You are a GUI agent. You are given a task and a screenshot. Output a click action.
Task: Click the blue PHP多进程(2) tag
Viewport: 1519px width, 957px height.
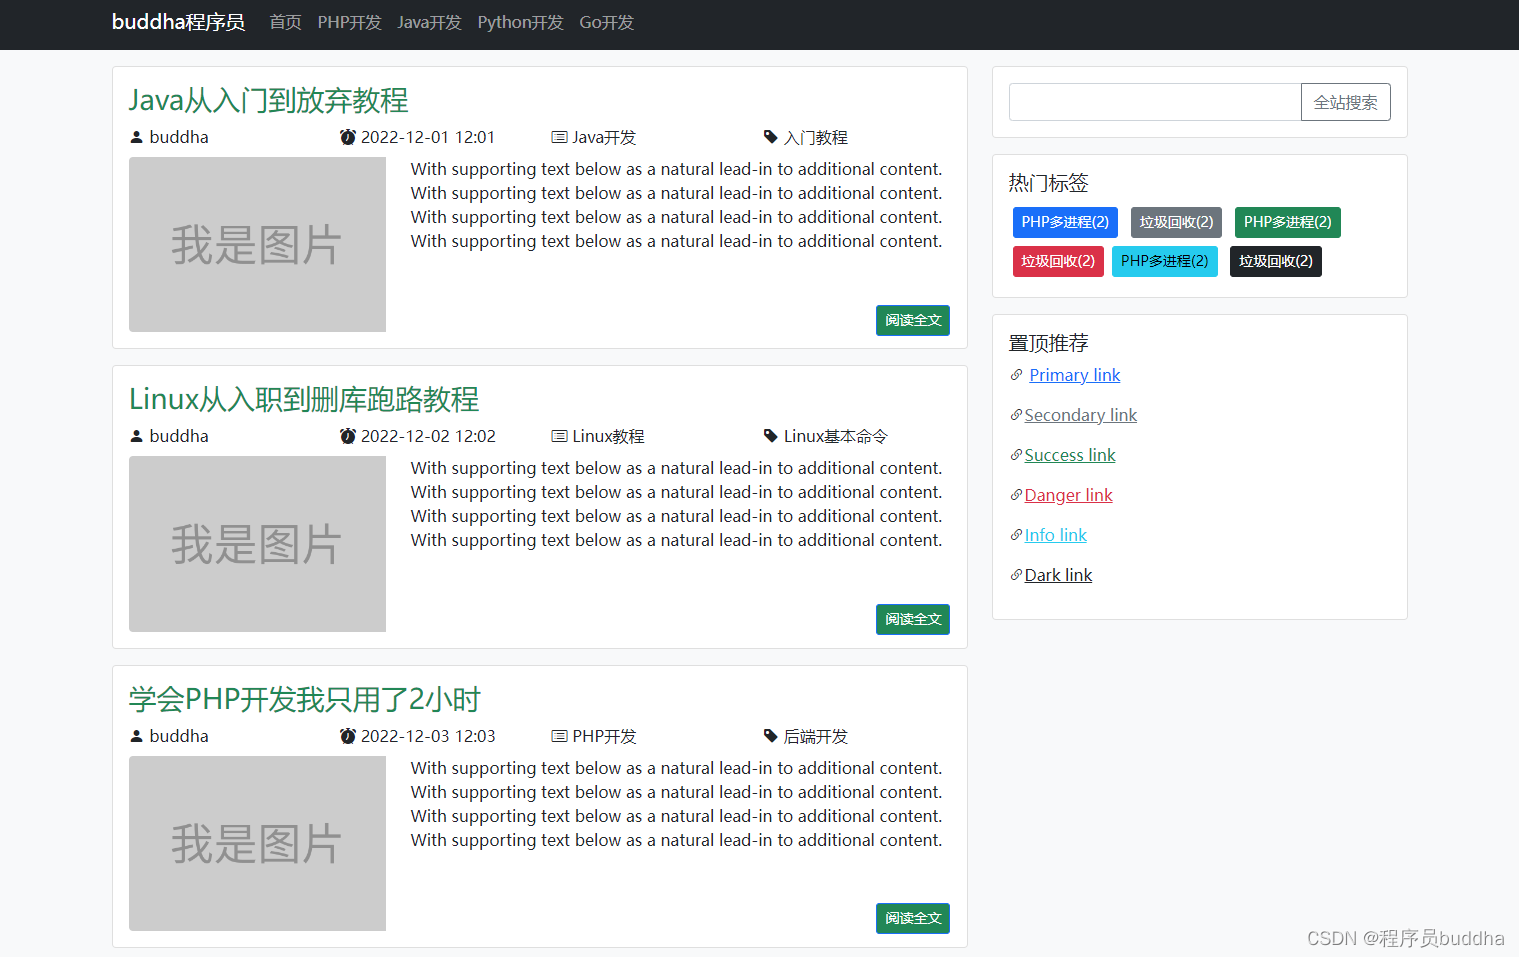(x=1065, y=222)
